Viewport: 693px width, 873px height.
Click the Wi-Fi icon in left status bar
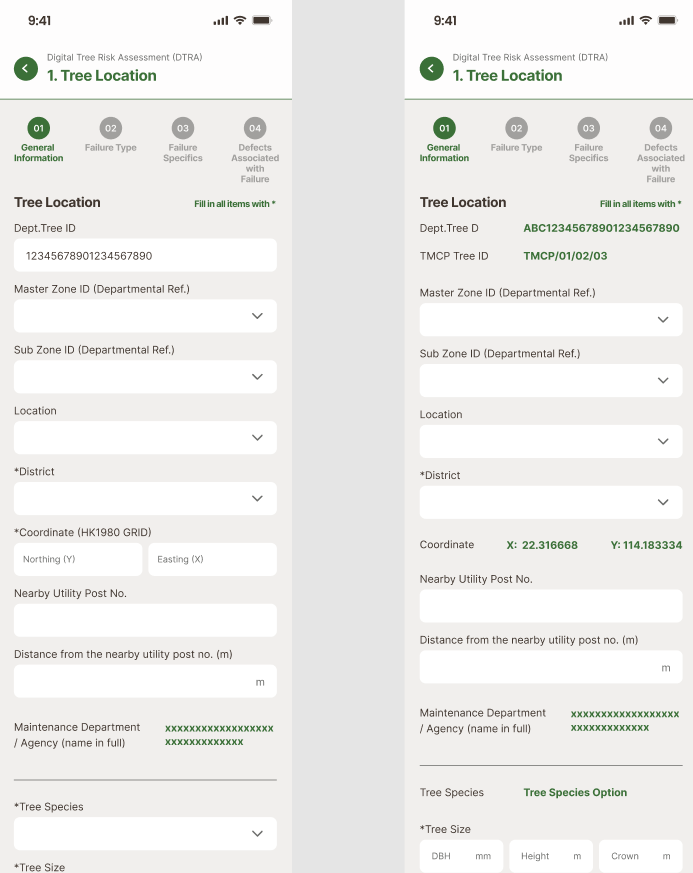tap(240, 20)
